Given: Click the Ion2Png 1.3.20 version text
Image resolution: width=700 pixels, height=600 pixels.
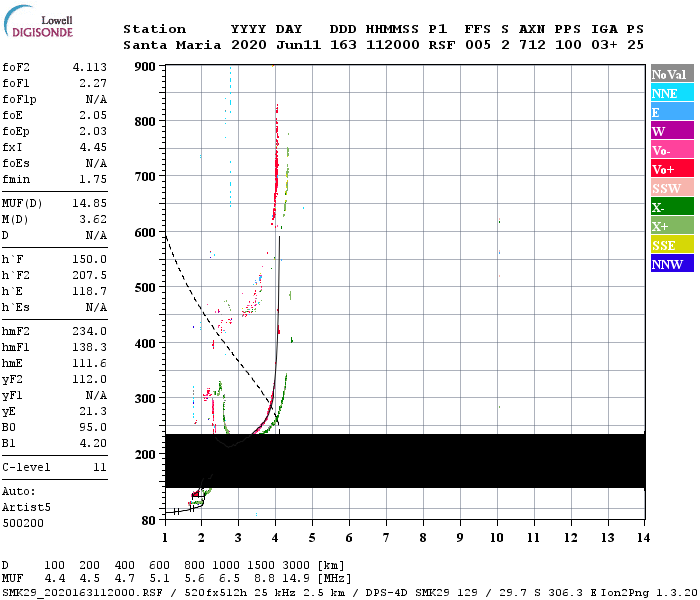Looking at the screenshot, I should (649, 593).
